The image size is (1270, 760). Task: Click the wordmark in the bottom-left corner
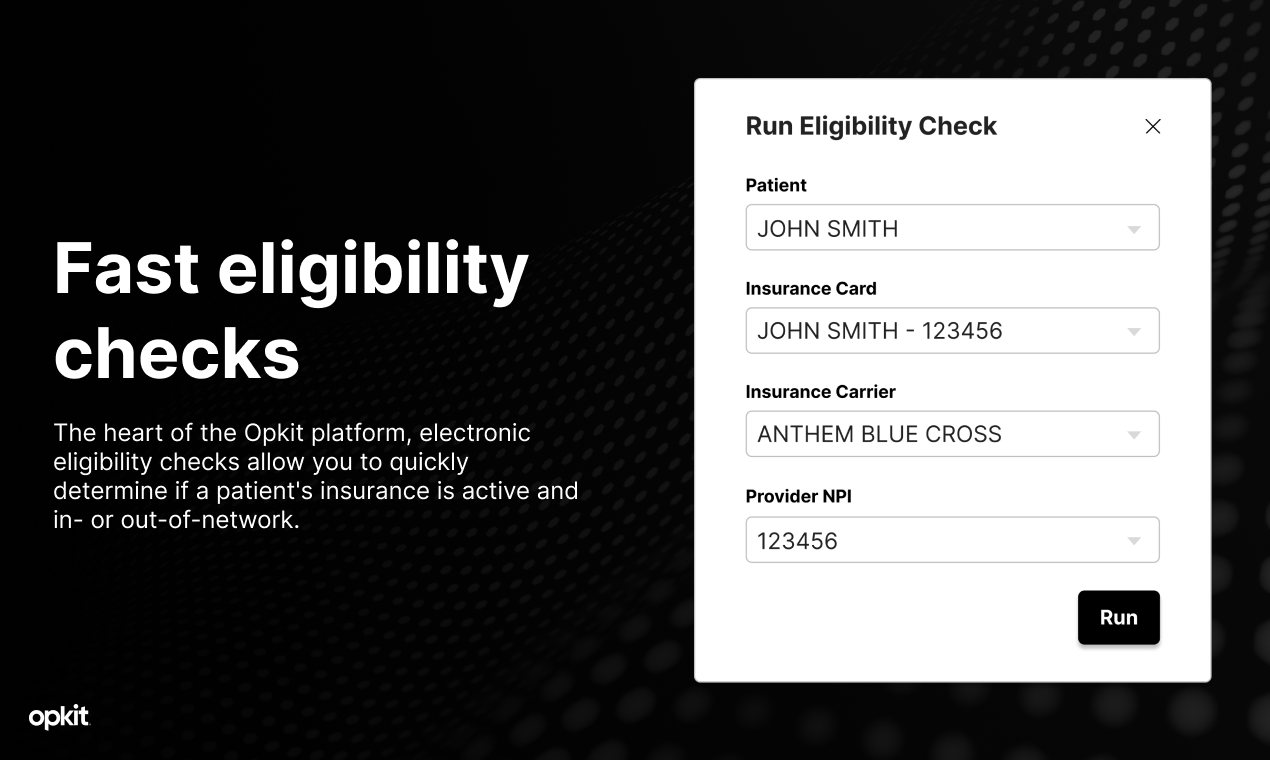[x=57, y=718]
